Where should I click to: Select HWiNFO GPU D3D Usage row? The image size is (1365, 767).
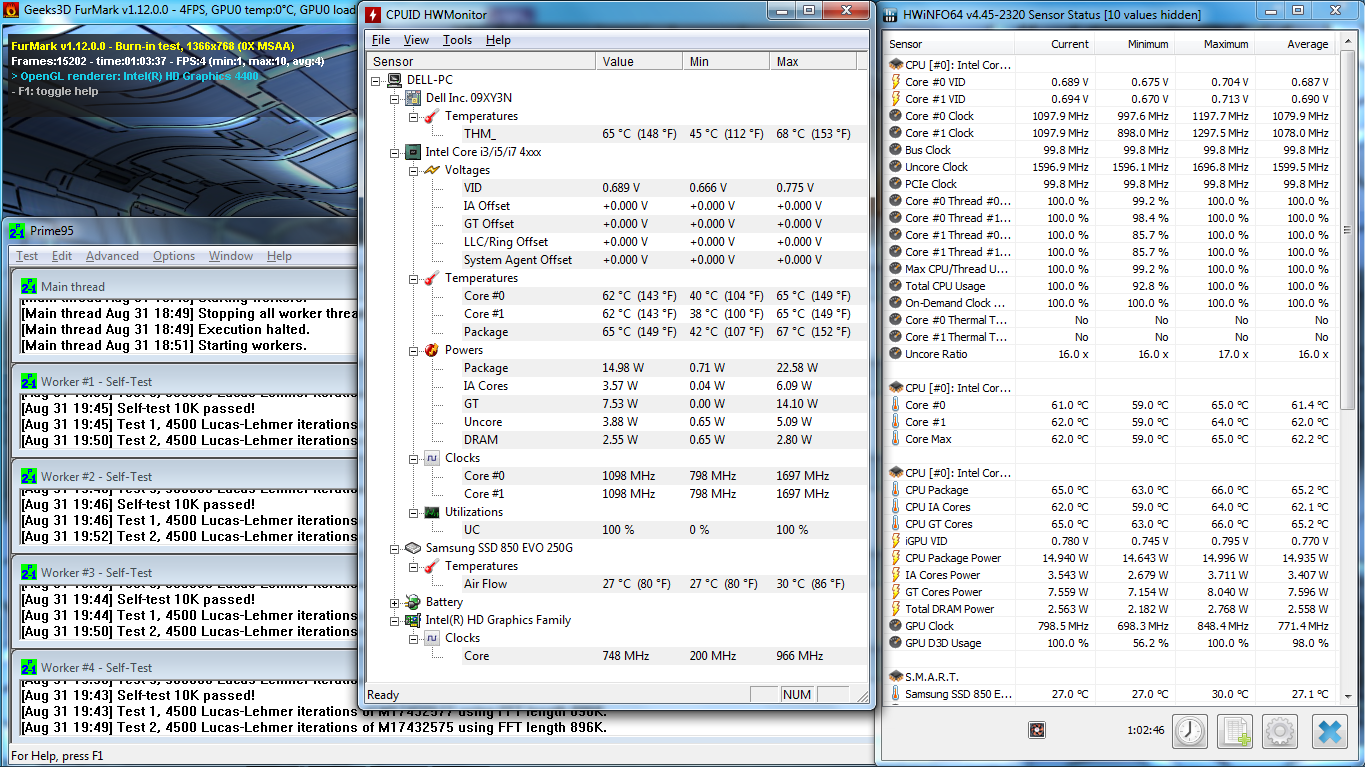pyautogui.click(x=1111, y=643)
